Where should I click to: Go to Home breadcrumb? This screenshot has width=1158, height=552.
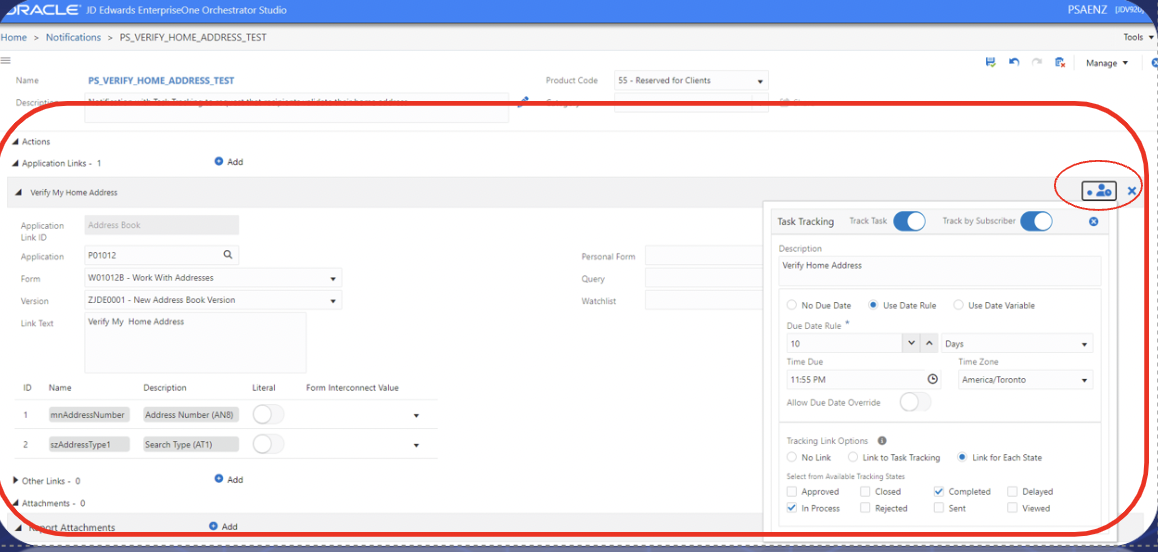point(13,37)
